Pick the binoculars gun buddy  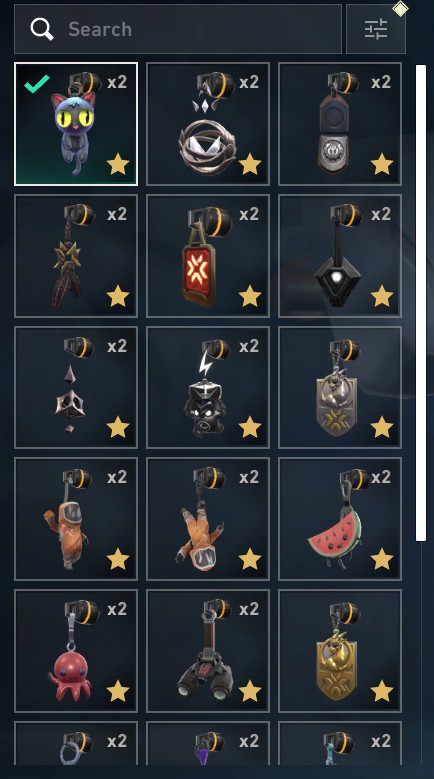pyautogui.click(x=208, y=651)
